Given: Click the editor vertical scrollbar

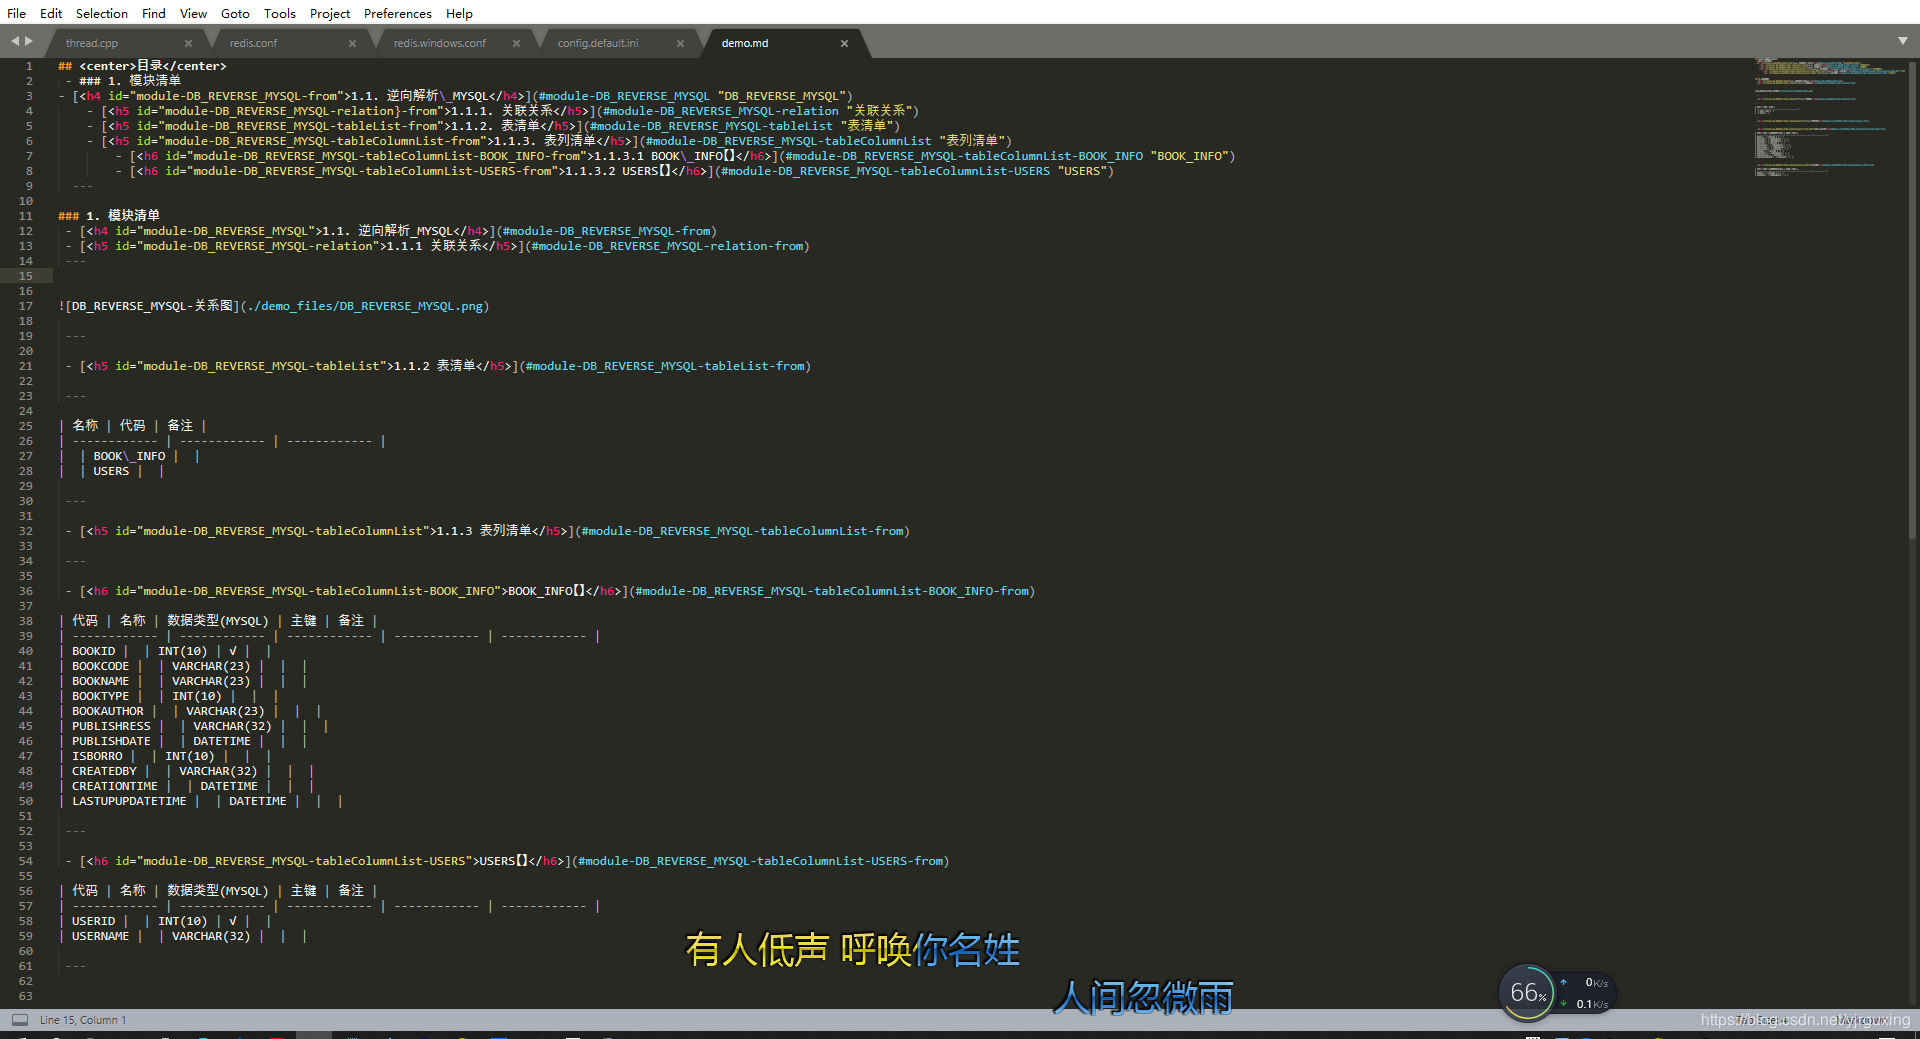Looking at the screenshot, I should pos(1913,300).
